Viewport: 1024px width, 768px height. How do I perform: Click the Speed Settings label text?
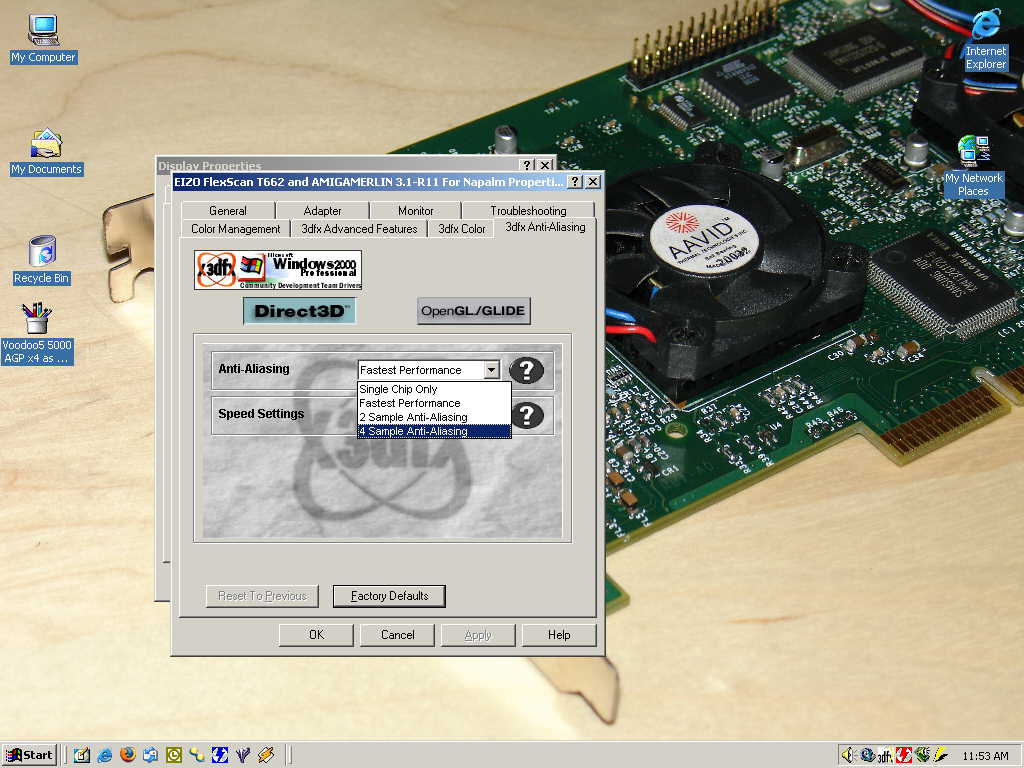pyautogui.click(x=261, y=414)
